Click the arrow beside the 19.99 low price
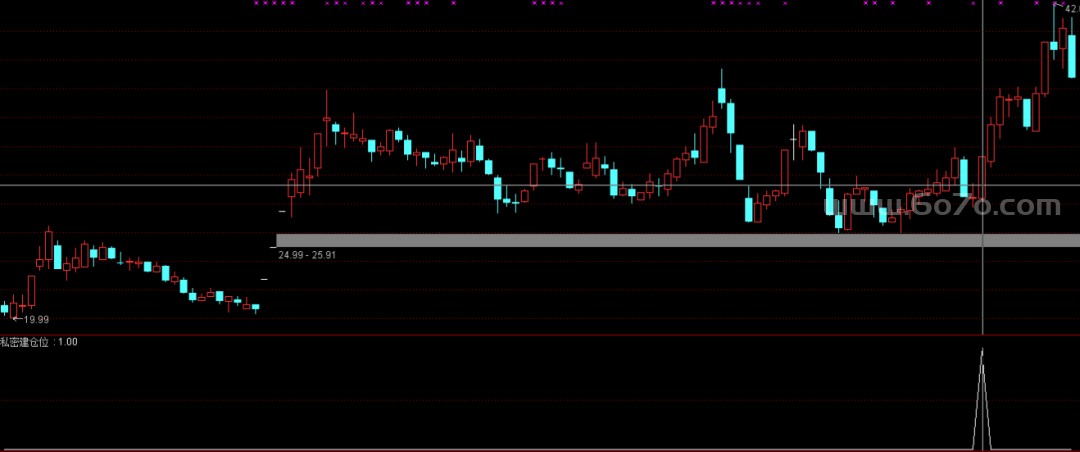Image resolution: width=1080 pixels, height=452 pixels. [17, 319]
